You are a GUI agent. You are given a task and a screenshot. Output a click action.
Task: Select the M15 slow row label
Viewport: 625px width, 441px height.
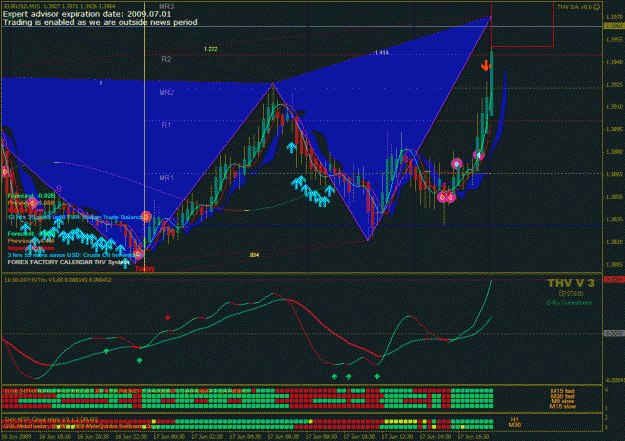562,406
